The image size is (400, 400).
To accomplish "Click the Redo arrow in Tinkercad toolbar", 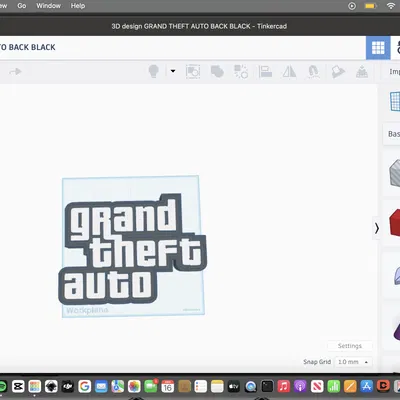I will [x=15, y=71].
